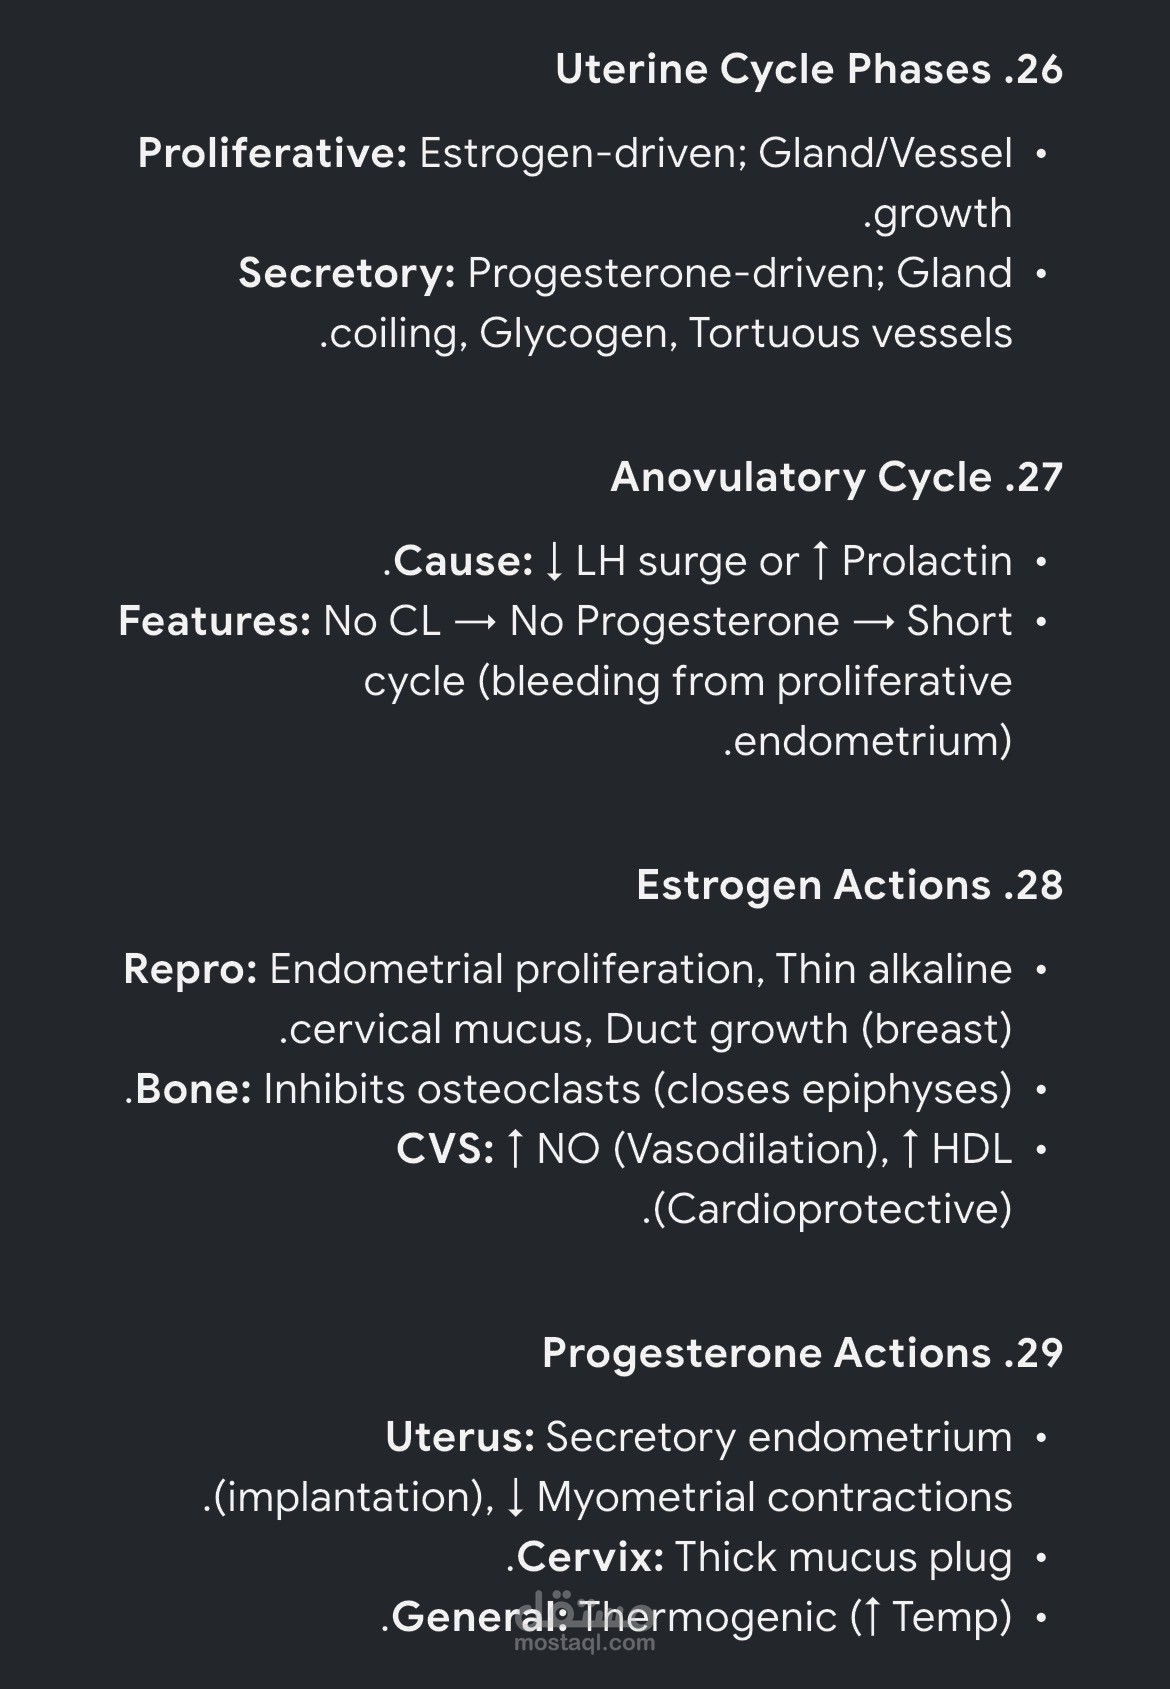Click 'LH surge or ↑ Prolactin' text
Viewport: 1170px width, 1689px height.
pyautogui.click(x=794, y=562)
